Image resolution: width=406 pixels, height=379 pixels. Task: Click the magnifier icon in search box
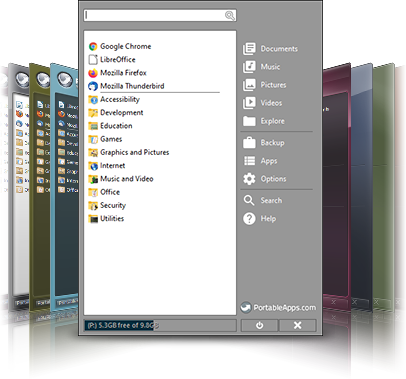click(x=230, y=15)
